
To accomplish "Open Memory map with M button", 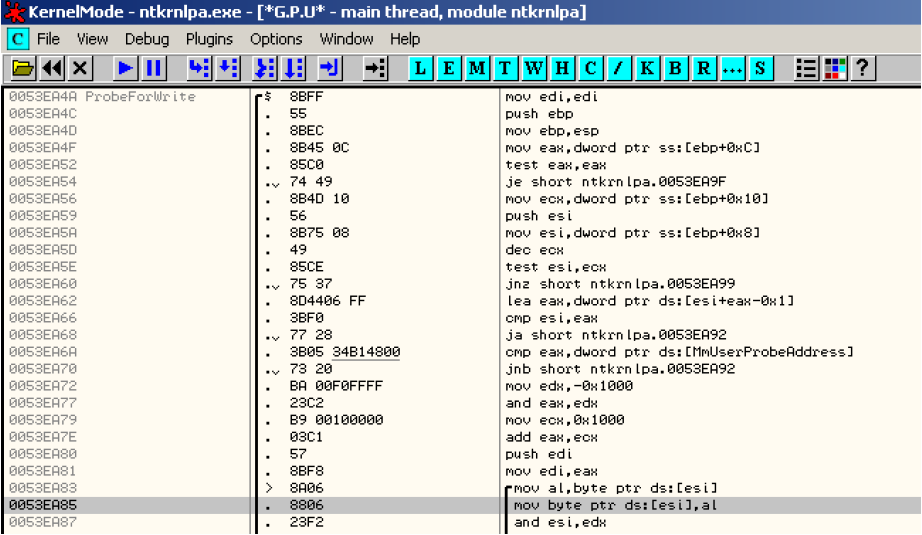I will click(x=477, y=68).
